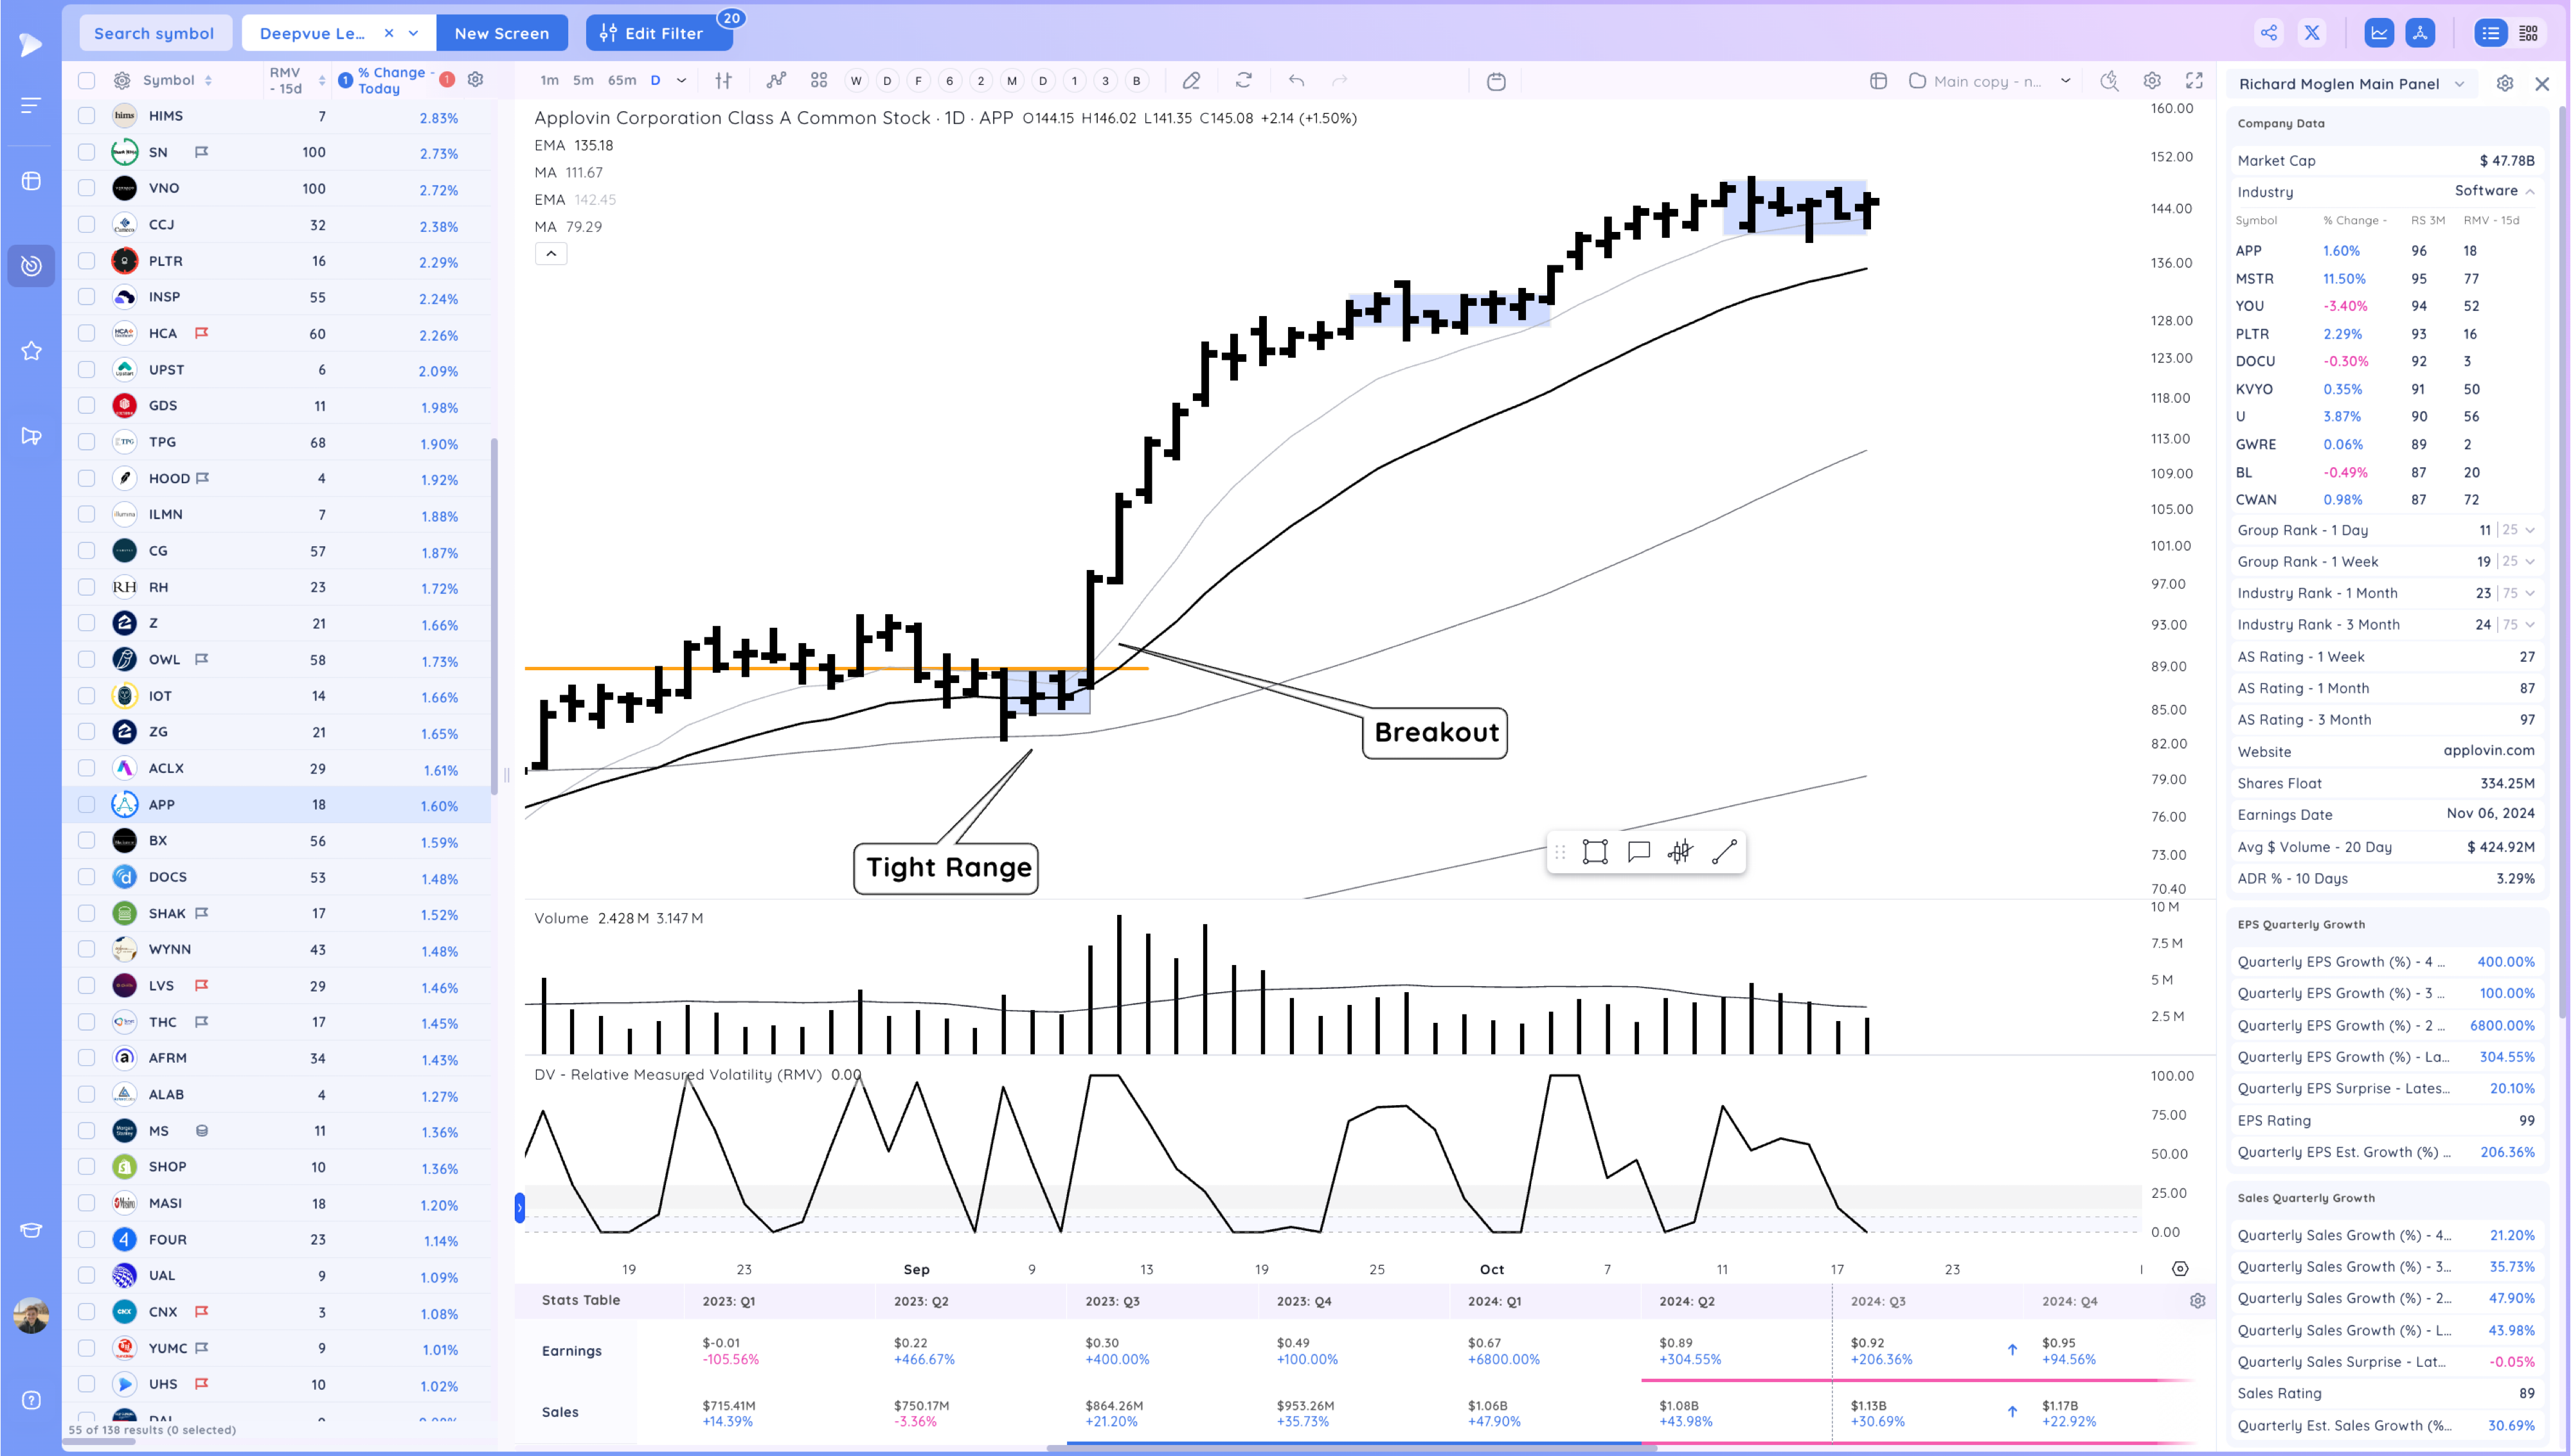Screen dimensions: 2571x1456
Task: Select the rectangle drawing tool
Action: click(x=1595, y=852)
